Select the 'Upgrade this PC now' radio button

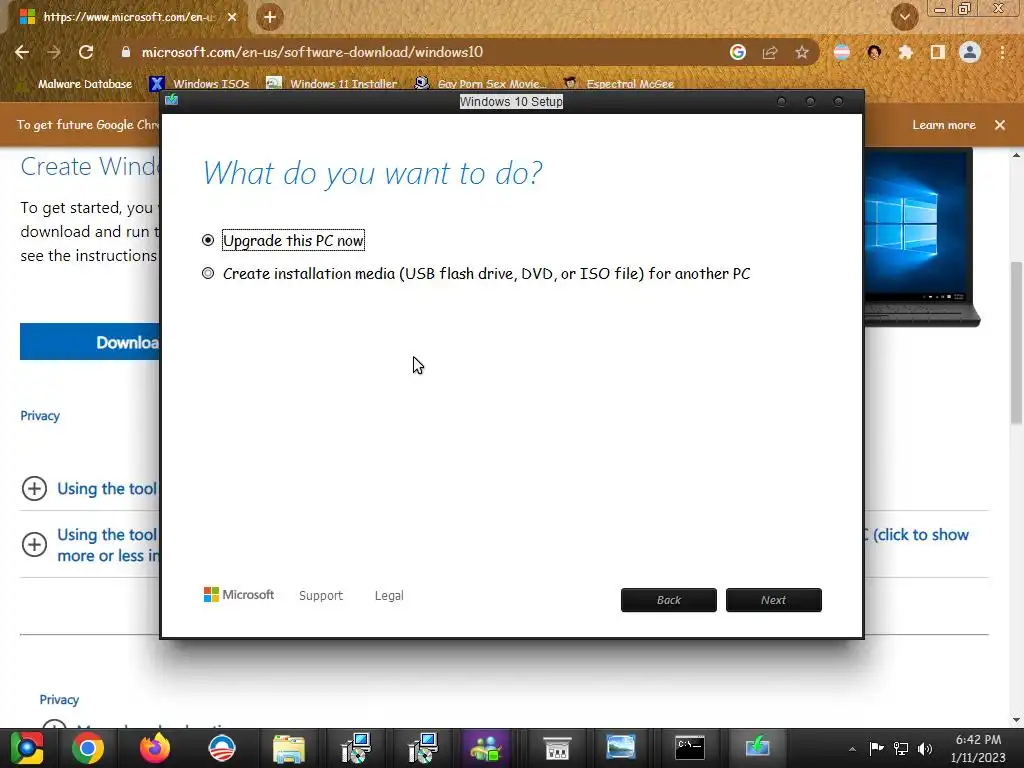(208, 240)
